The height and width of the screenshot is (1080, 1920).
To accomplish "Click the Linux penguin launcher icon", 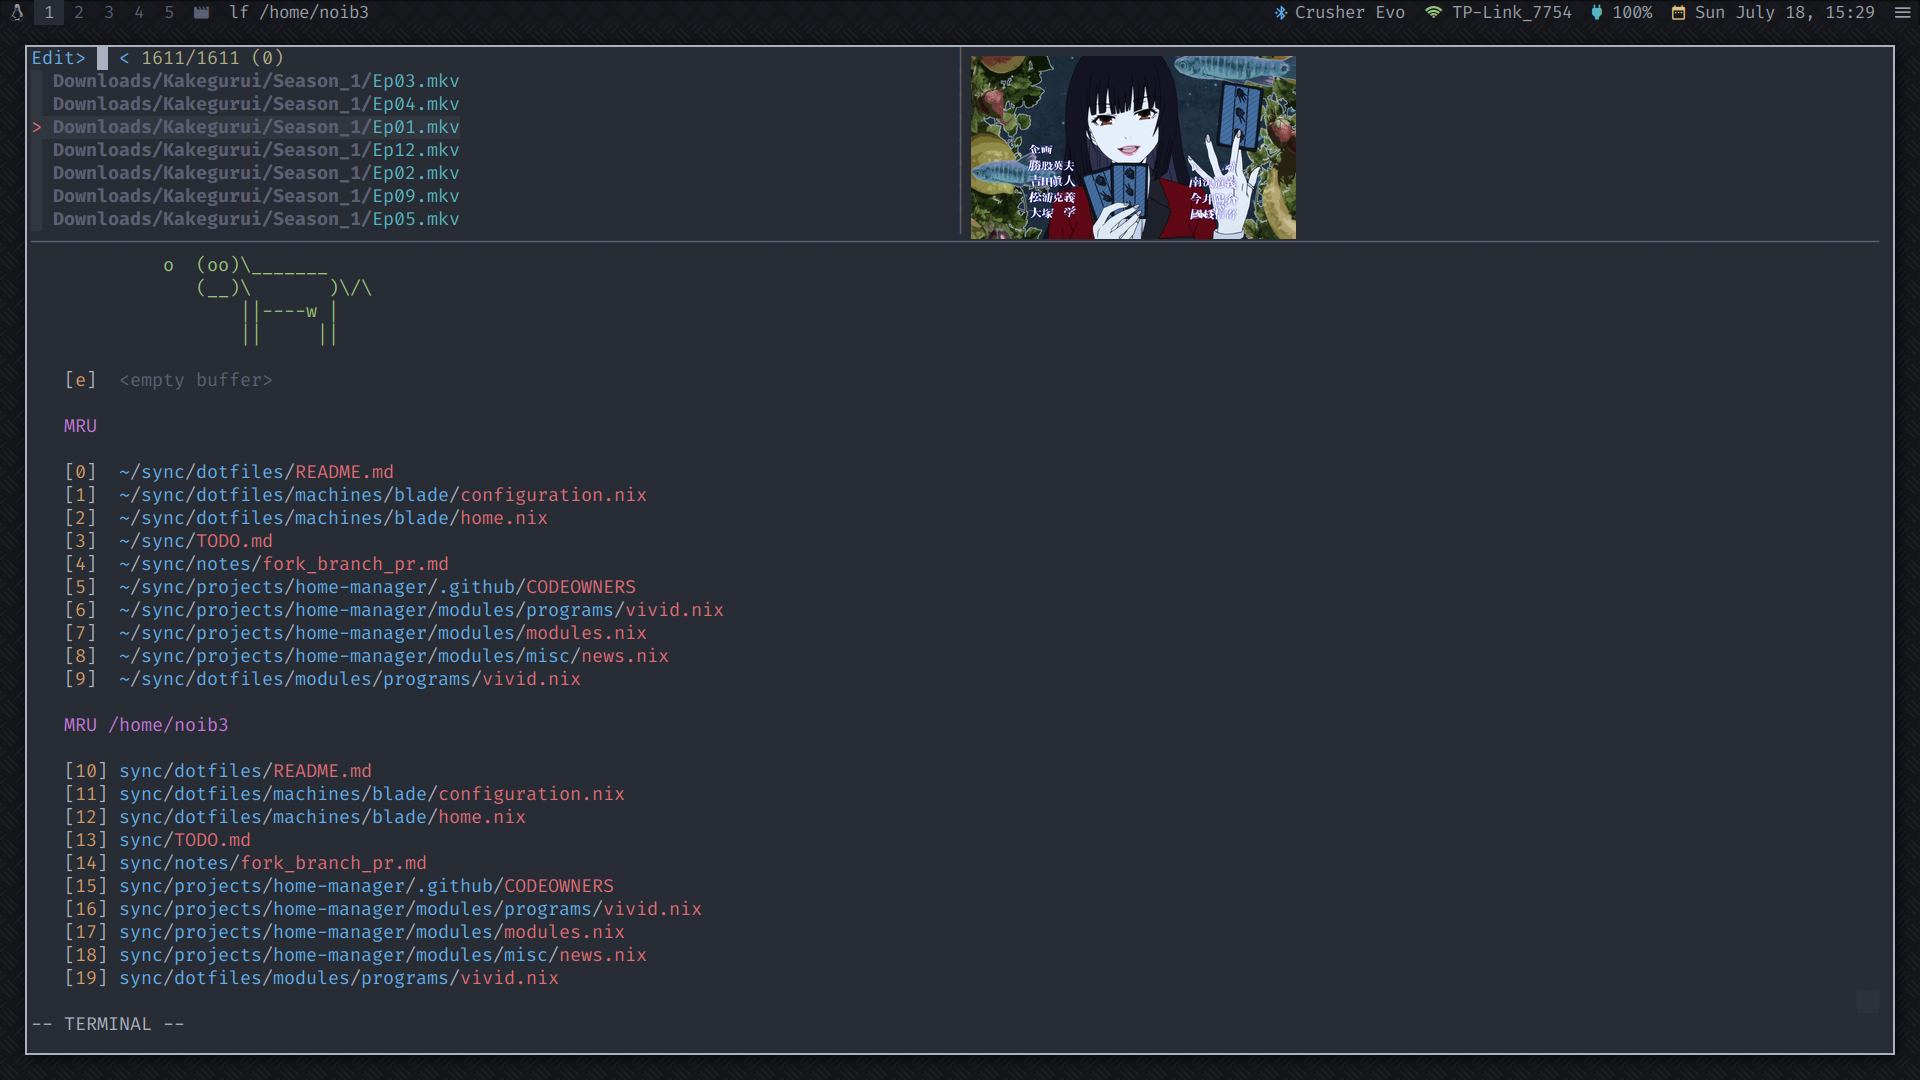I will click(x=17, y=13).
